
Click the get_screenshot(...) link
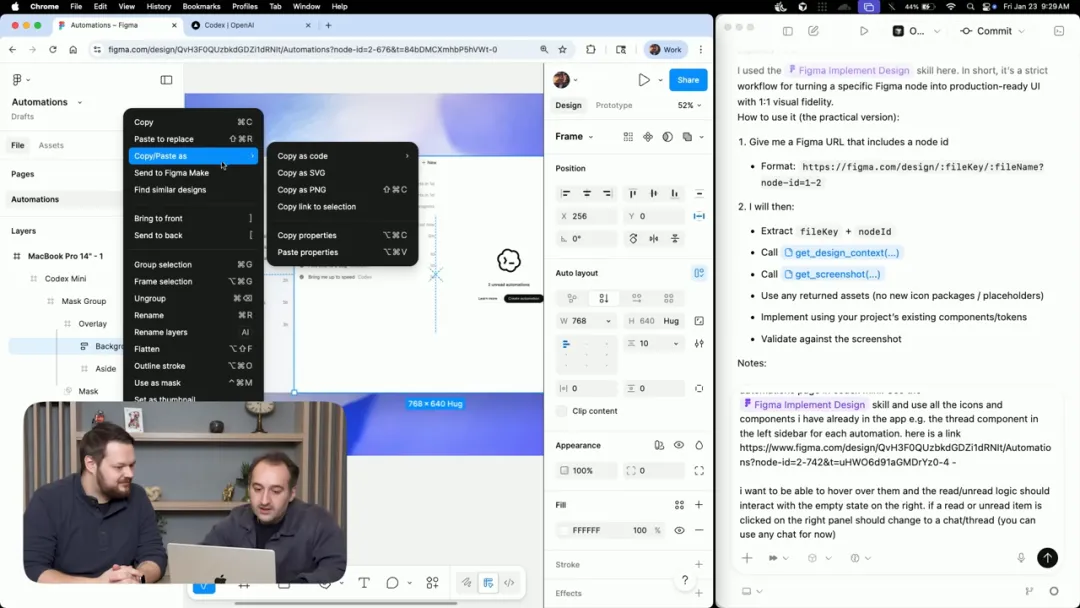point(832,274)
